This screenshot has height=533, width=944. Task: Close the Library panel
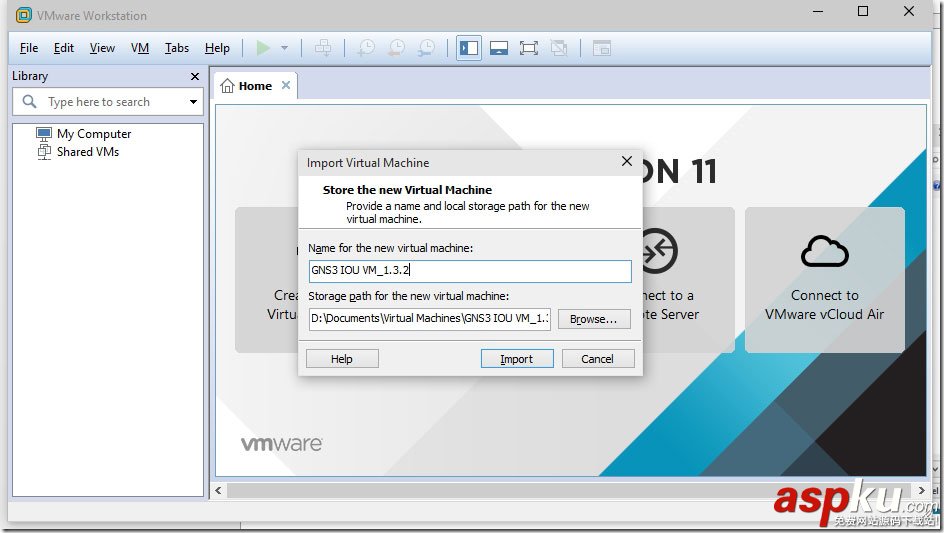point(194,76)
